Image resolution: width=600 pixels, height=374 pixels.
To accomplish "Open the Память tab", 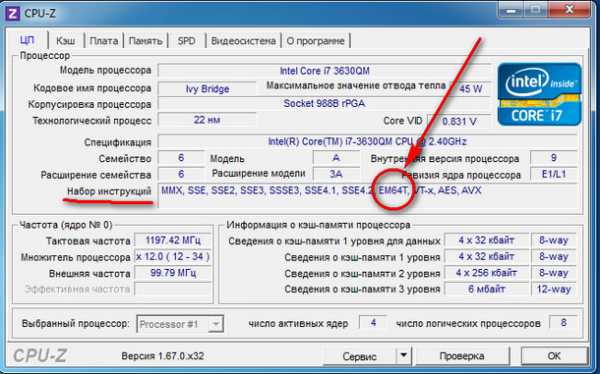I will 145,41.
